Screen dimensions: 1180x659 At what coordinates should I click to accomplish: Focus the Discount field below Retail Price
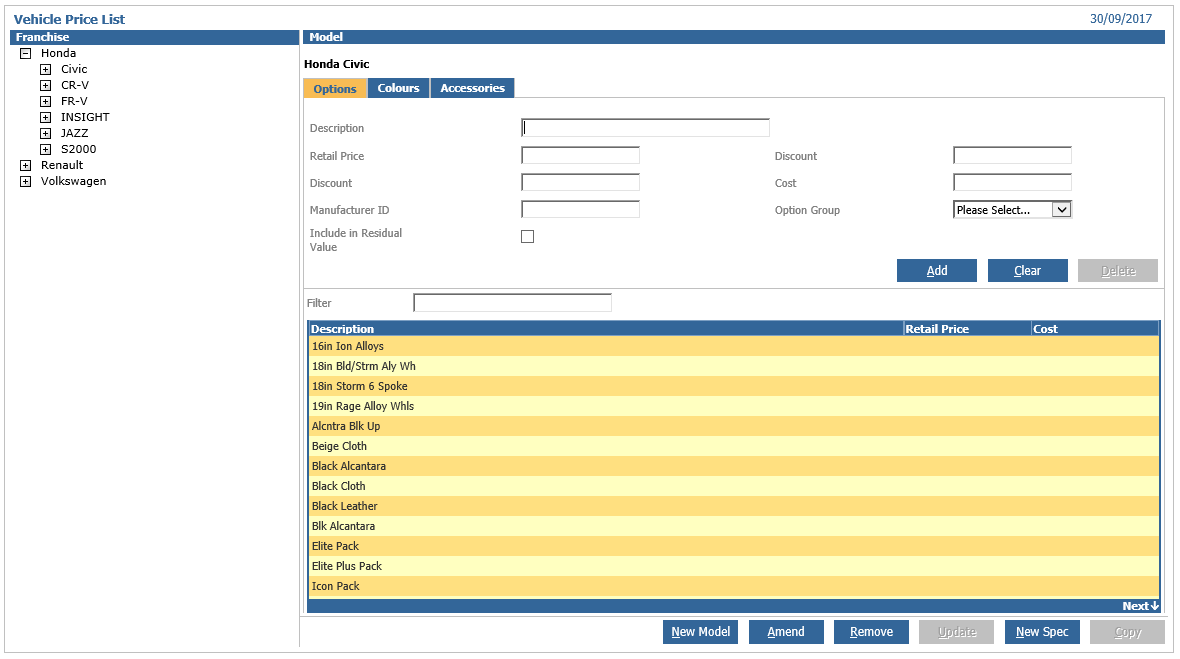point(580,183)
